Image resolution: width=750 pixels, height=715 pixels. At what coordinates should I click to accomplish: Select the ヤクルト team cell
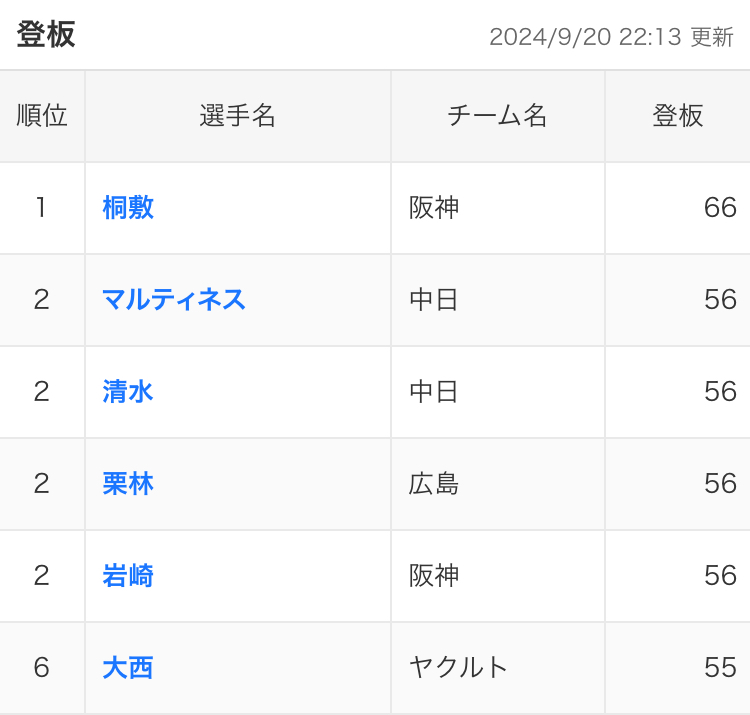(459, 668)
